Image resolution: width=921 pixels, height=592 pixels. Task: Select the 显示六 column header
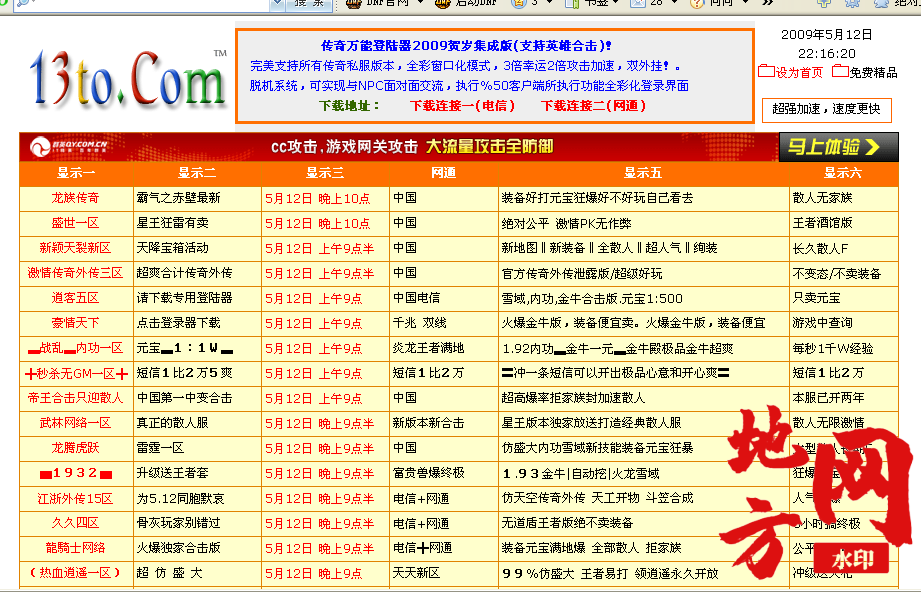843,173
